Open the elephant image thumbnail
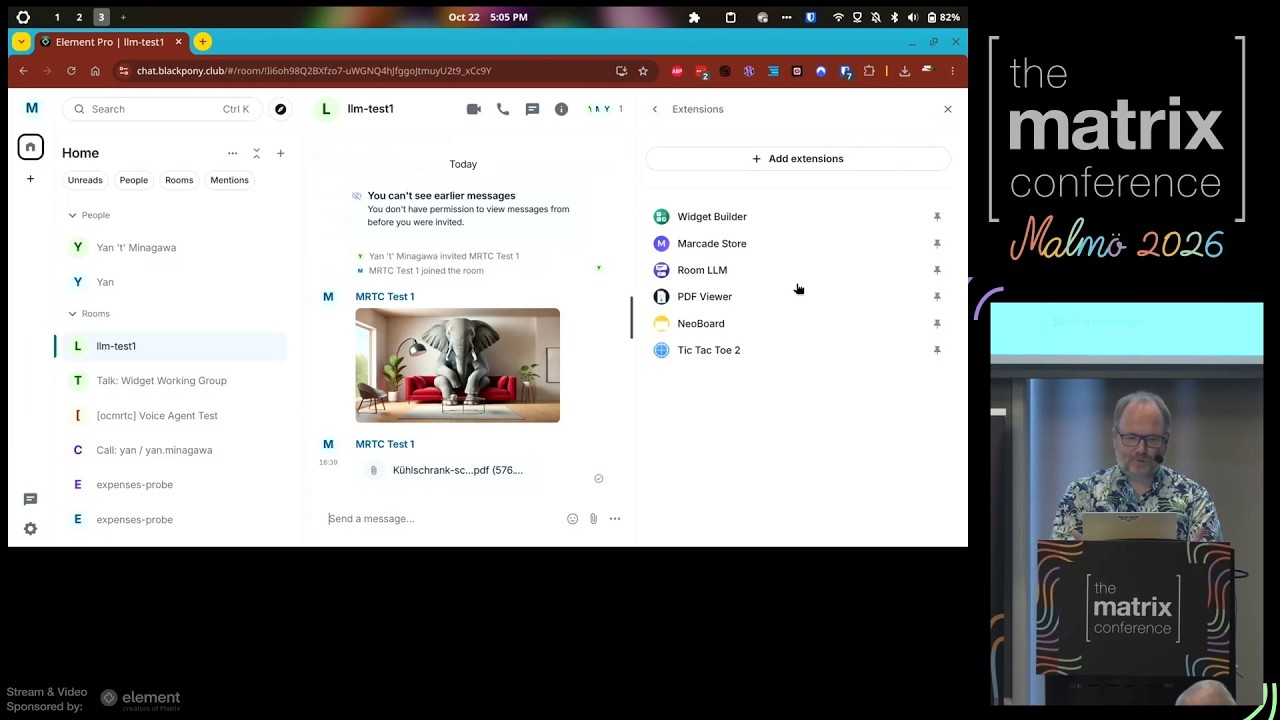This screenshot has width=1280, height=720. pos(458,365)
